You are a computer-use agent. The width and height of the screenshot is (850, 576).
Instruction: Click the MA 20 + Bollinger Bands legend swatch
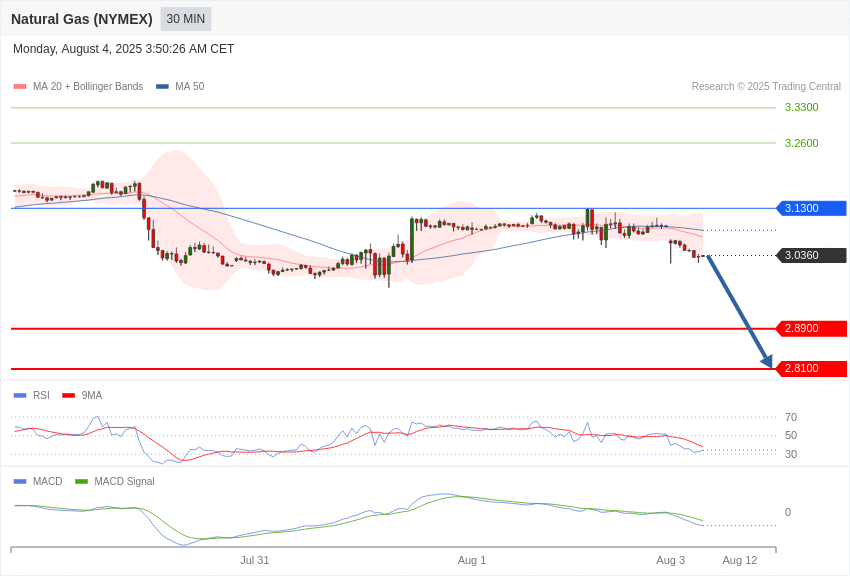[x=20, y=87]
